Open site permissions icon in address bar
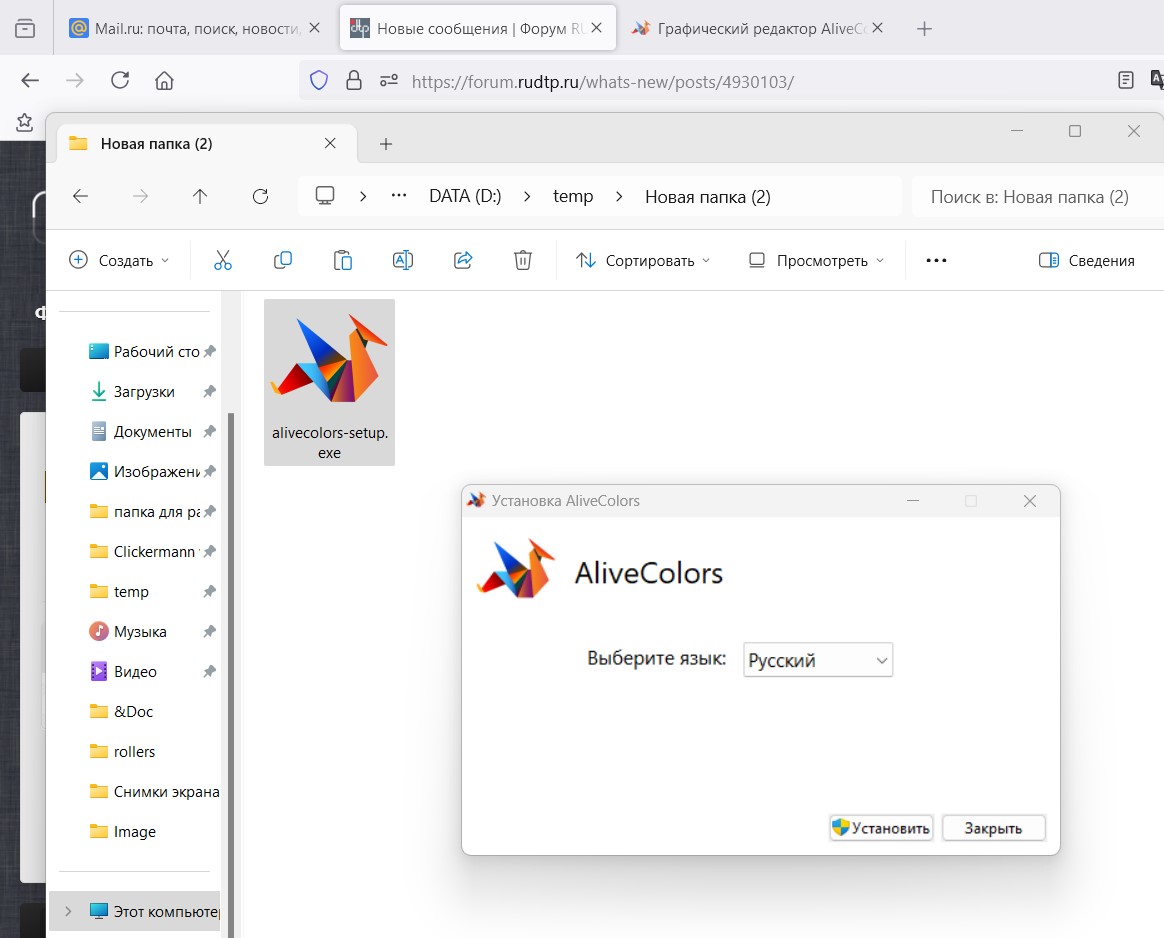This screenshot has width=1164, height=938. (x=389, y=80)
